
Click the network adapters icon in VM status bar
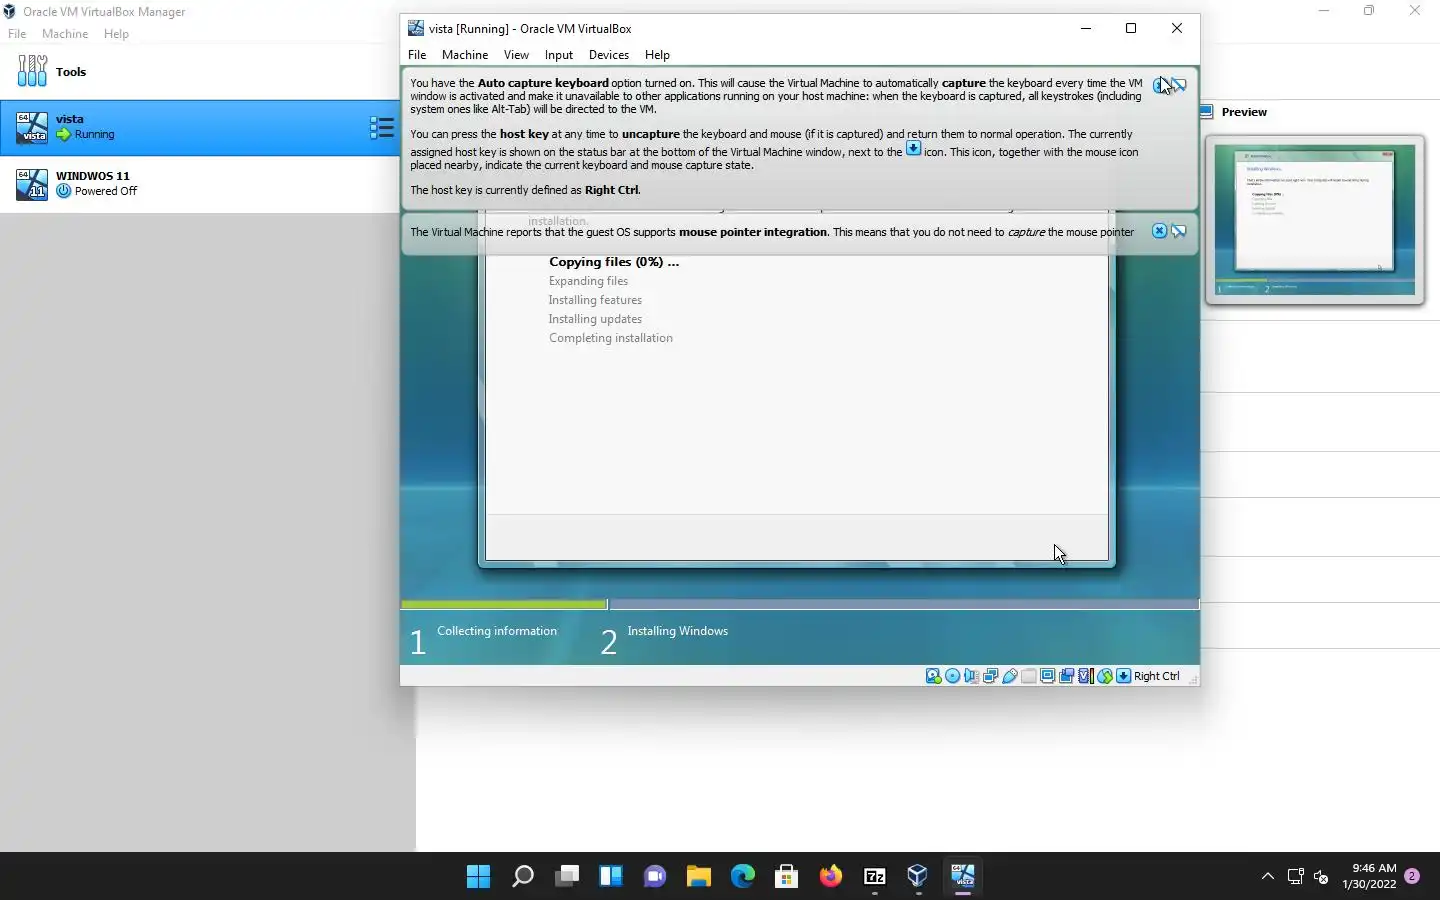(x=990, y=676)
